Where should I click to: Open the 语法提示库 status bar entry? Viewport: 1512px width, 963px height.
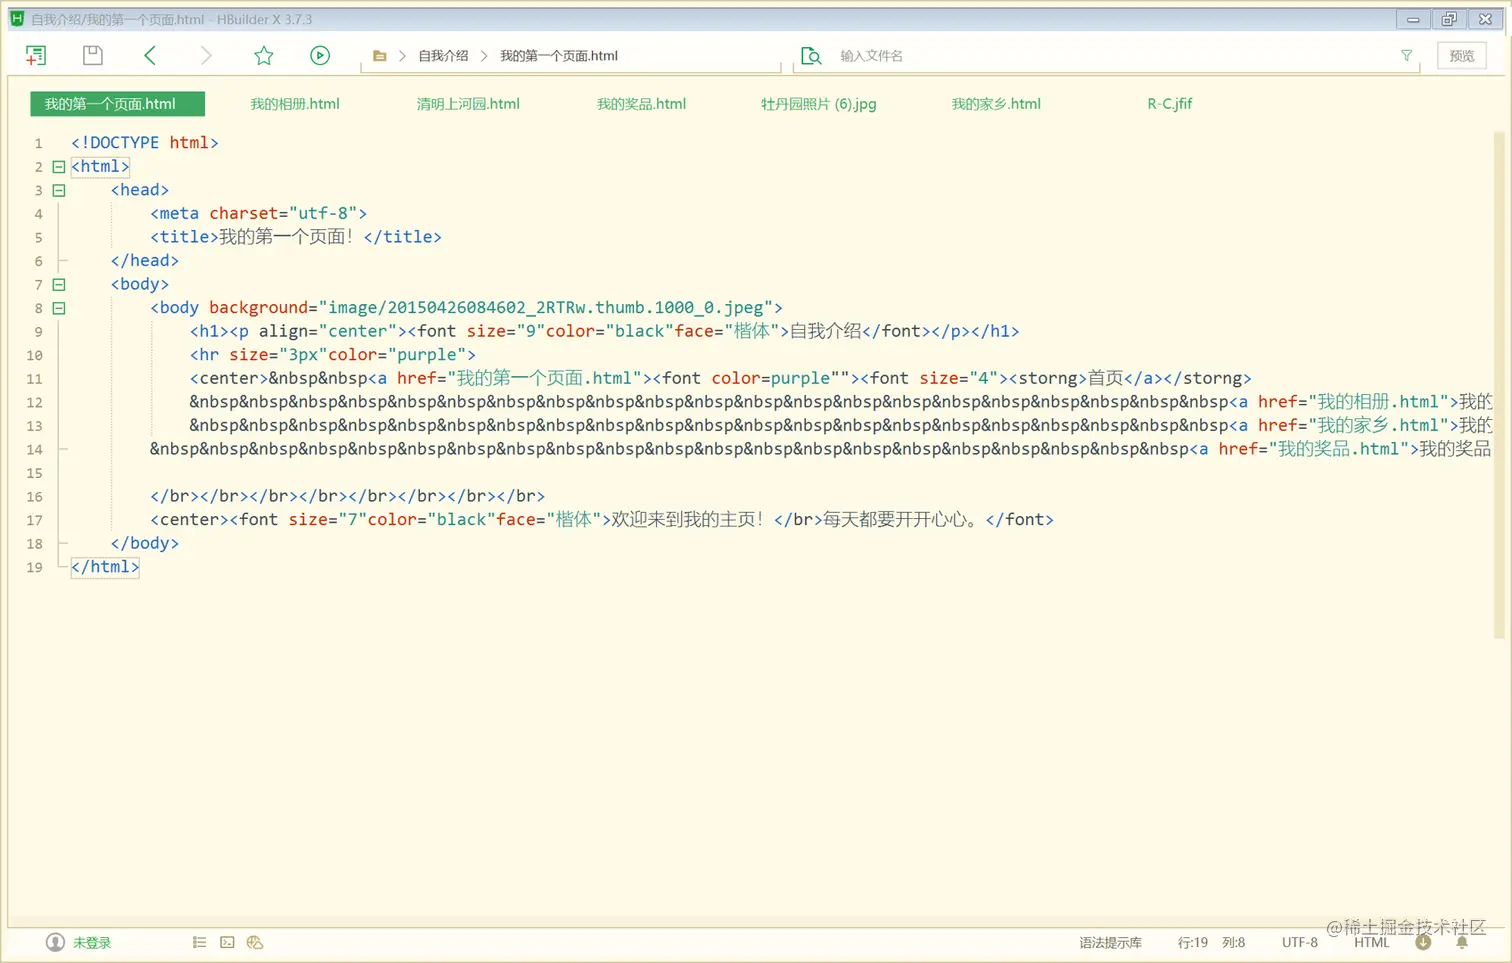pyautogui.click(x=1110, y=943)
